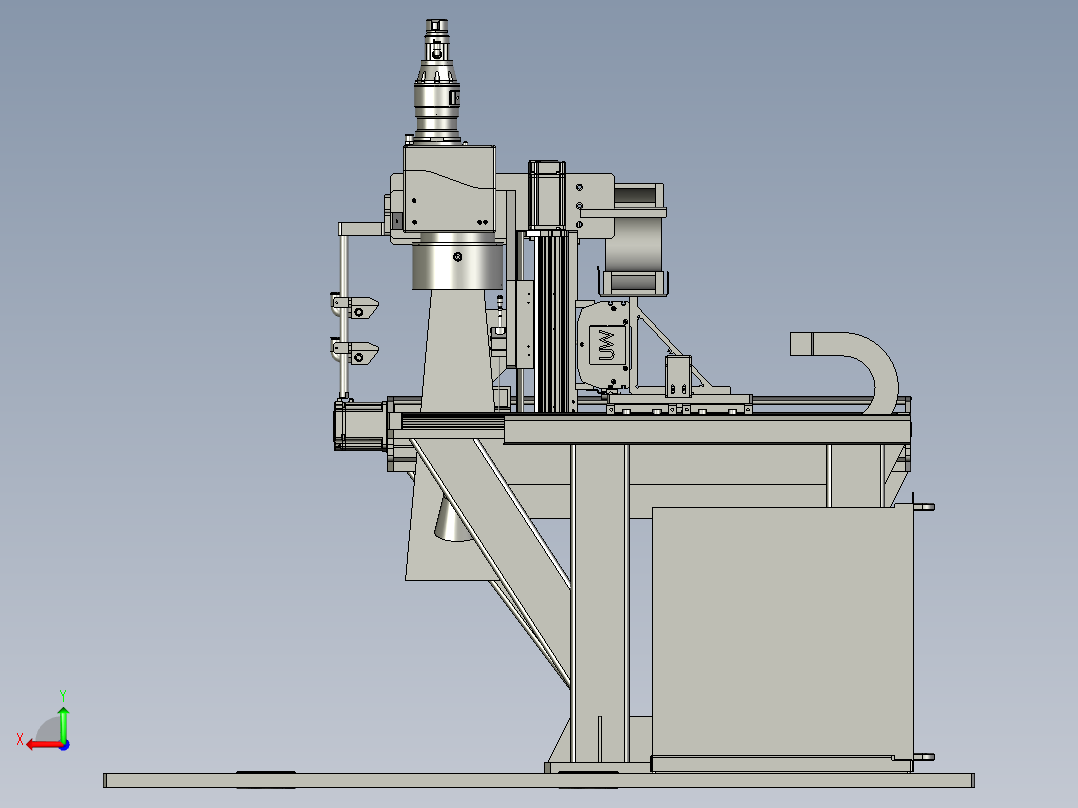Select the vertical black linear rail column
The width and height of the screenshot is (1078, 808).
553,320
